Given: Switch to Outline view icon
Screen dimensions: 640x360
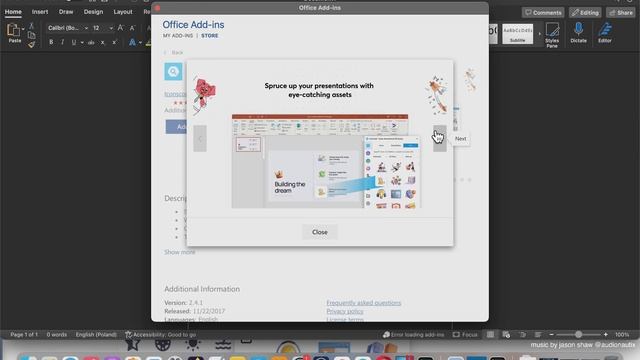Looking at the screenshot, I should tap(522, 335).
